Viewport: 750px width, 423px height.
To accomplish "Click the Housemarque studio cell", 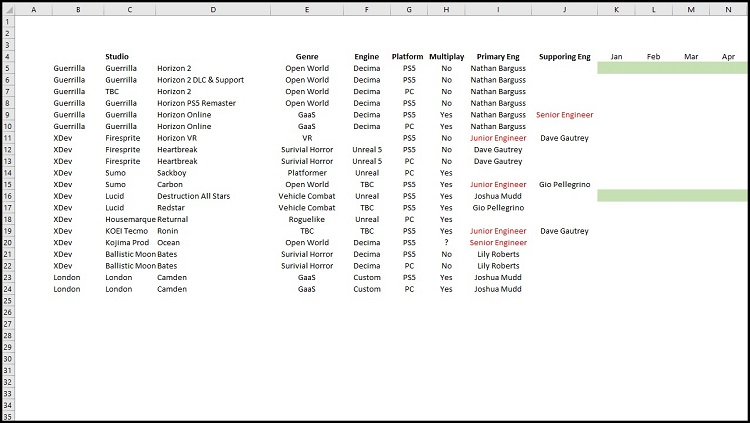I will point(129,219).
